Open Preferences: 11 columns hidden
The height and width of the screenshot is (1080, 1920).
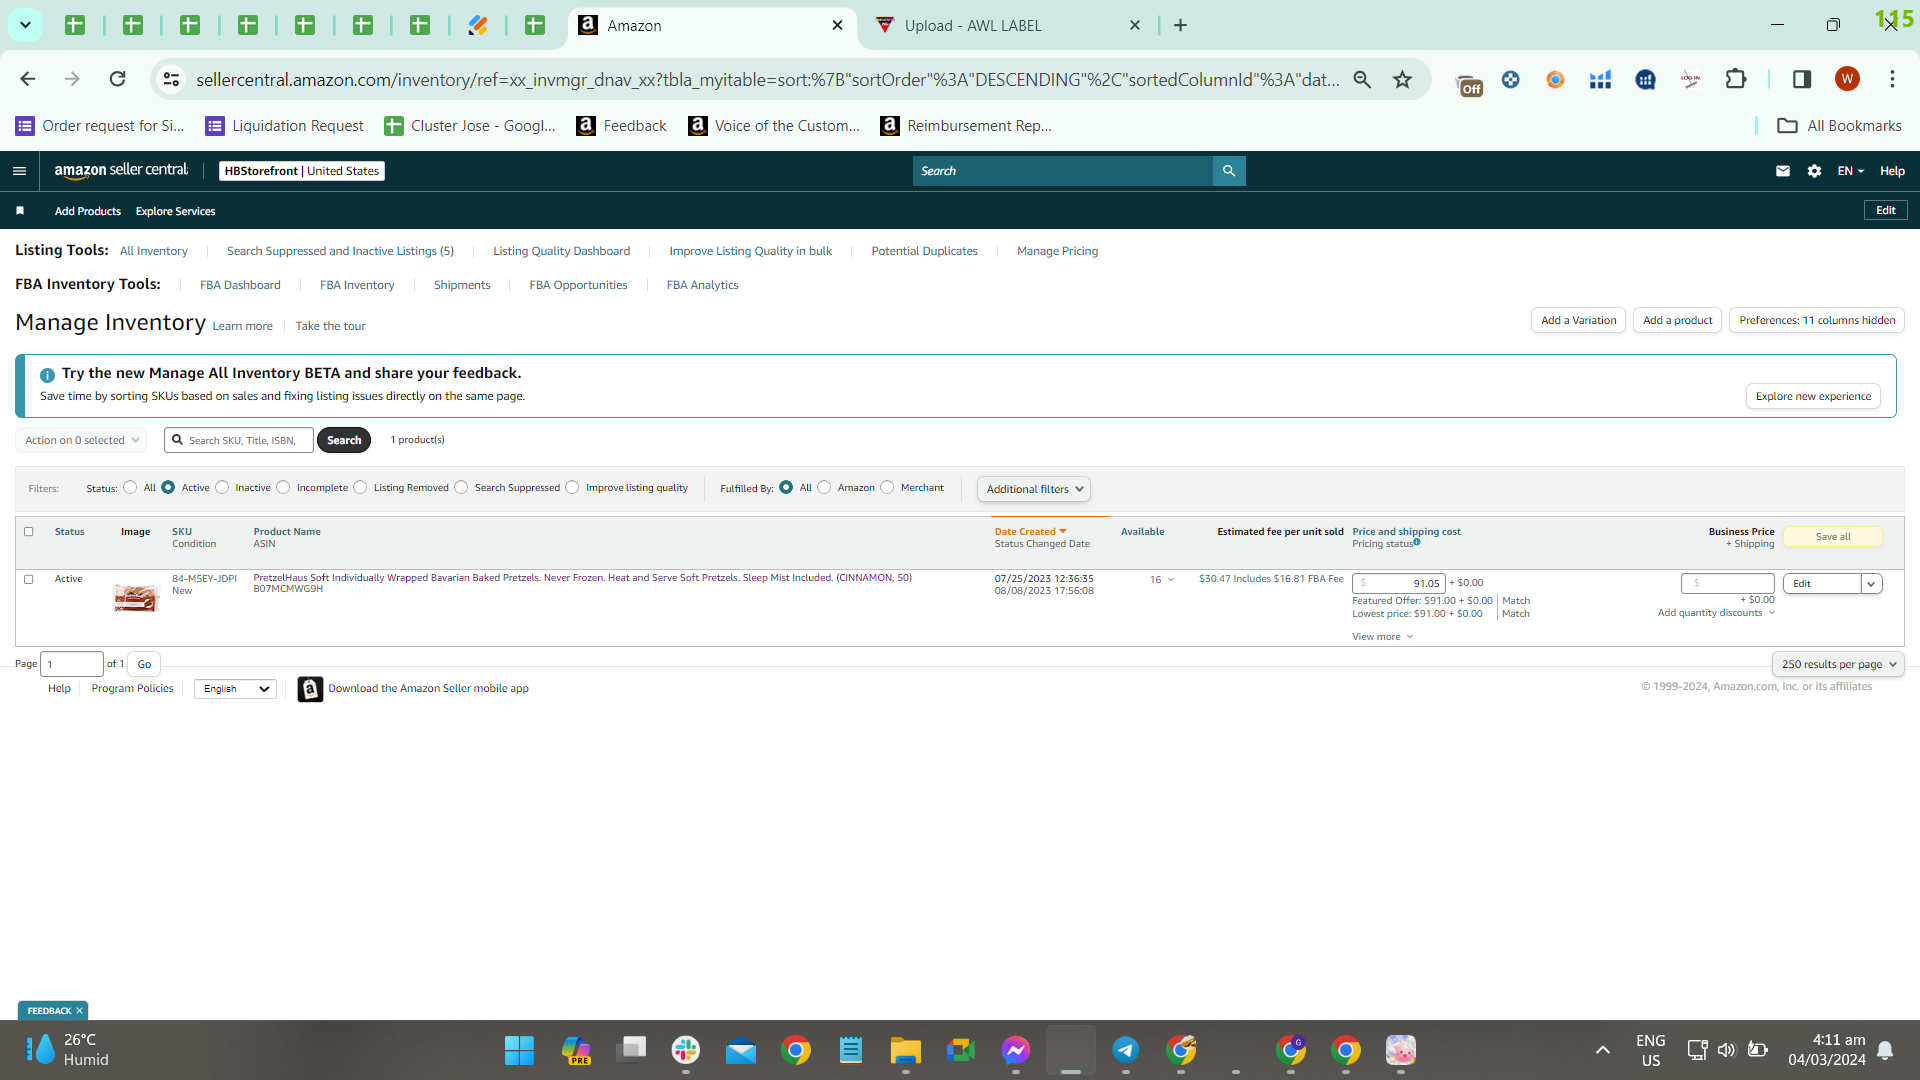click(1817, 320)
